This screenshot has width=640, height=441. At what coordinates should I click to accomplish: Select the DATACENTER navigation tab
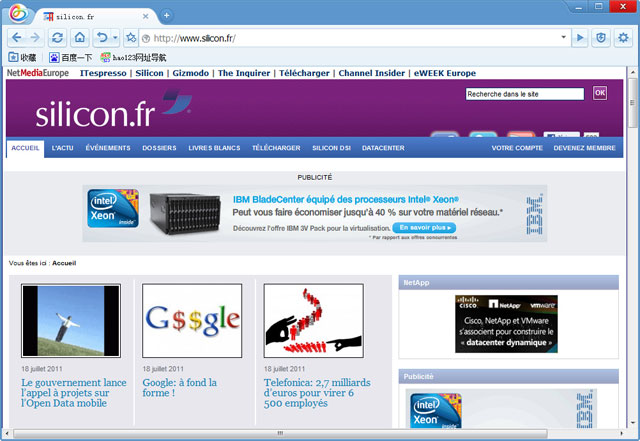click(x=383, y=148)
